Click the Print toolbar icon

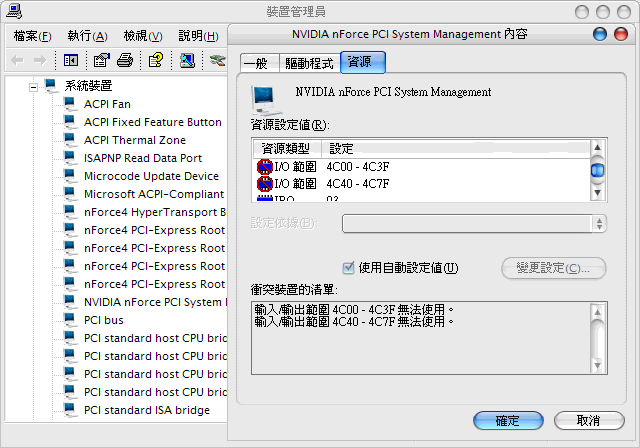[125, 60]
